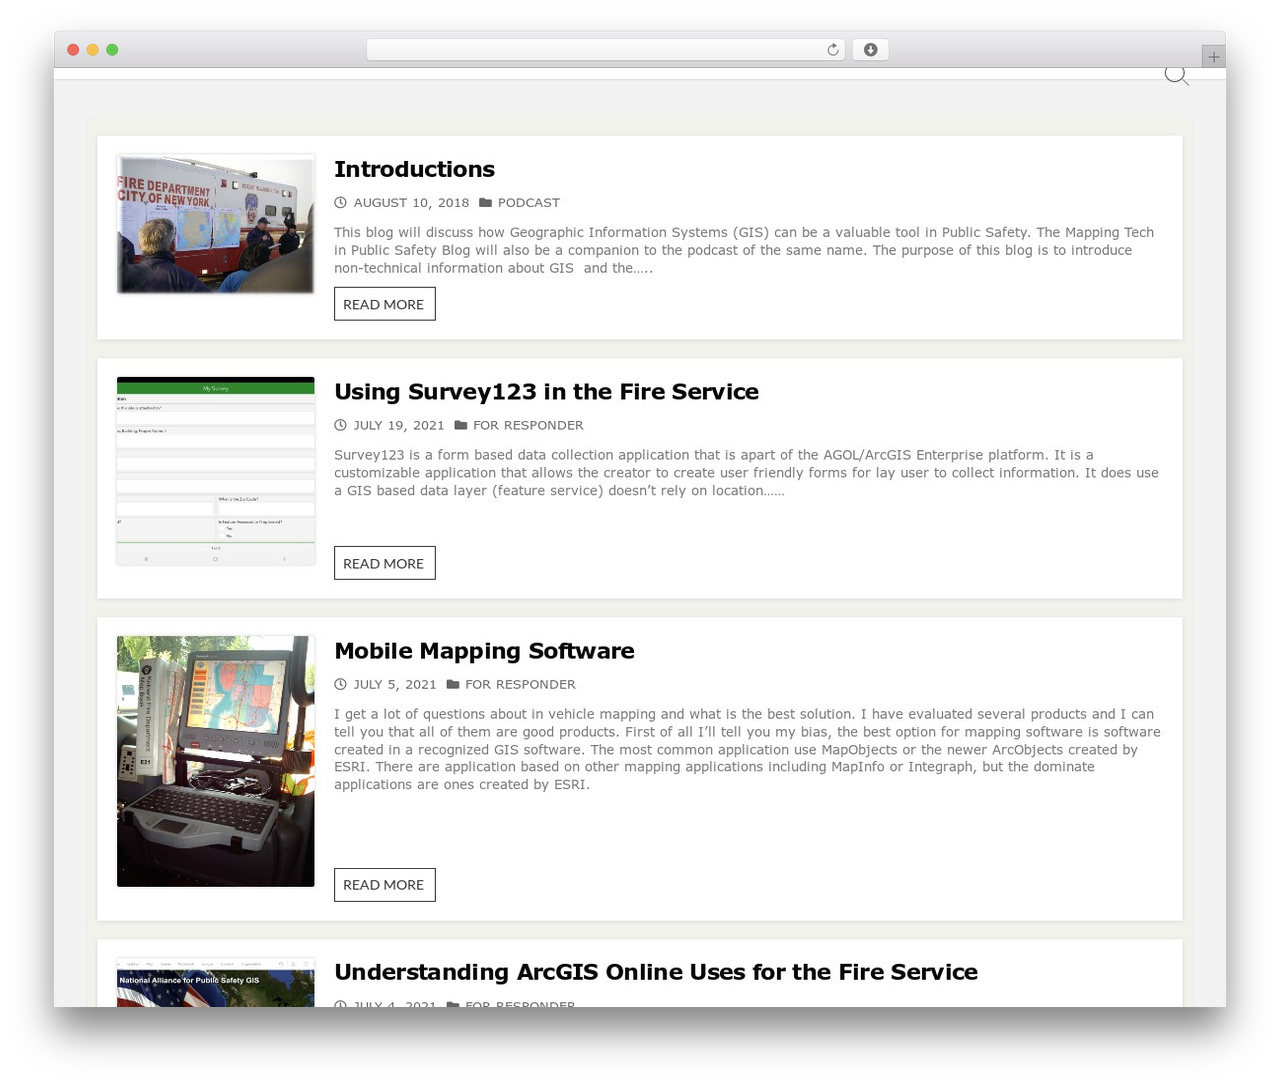1280x1084 pixels.
Task: Add a new tab with plus button
Action: point(1213,57)
